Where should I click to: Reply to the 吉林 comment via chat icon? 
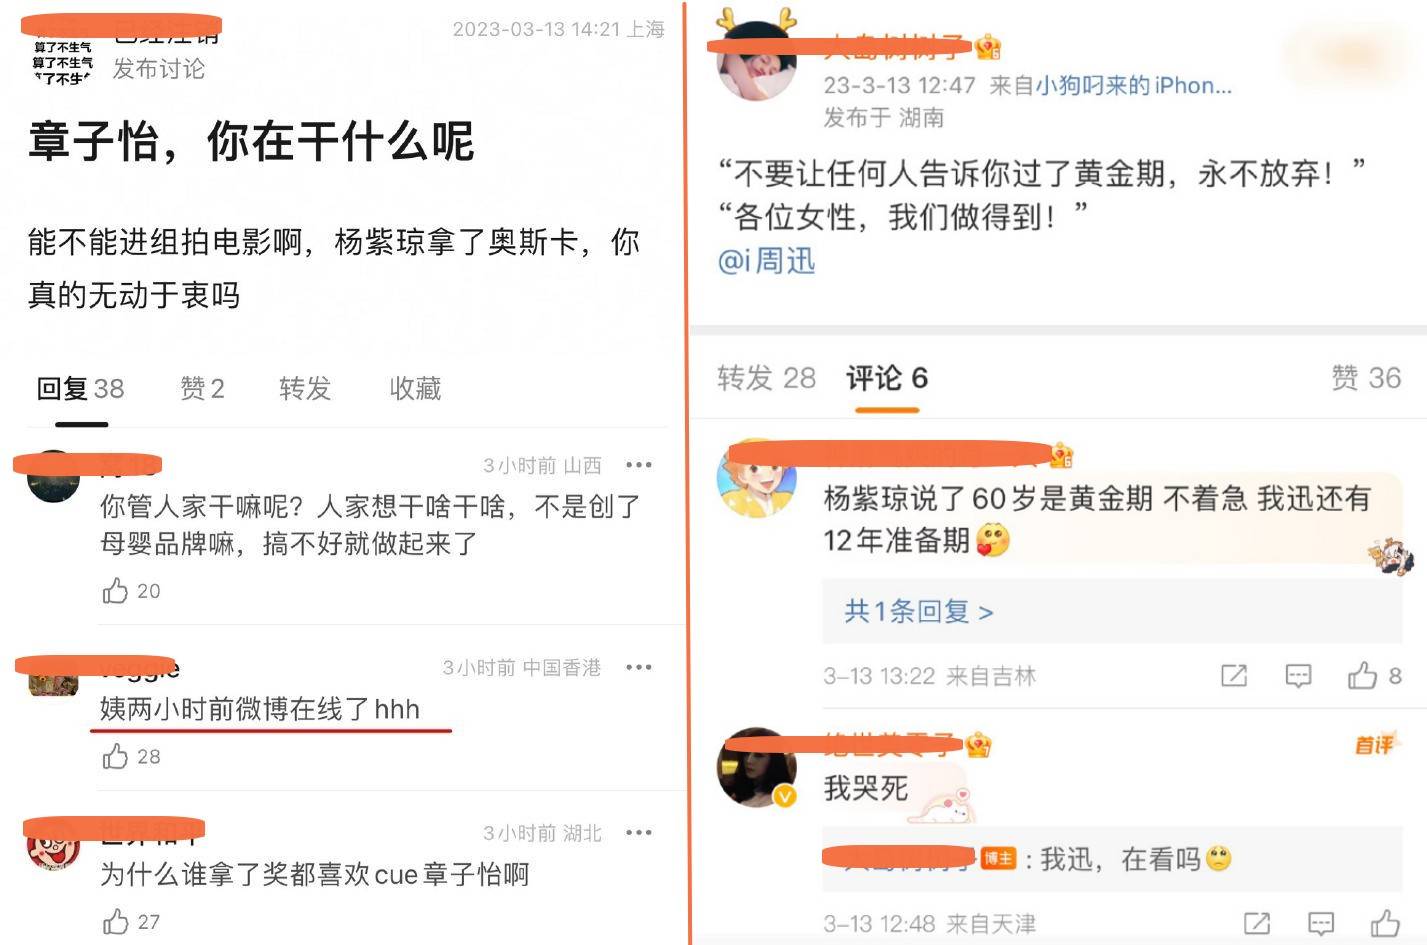click(1298, 676)
